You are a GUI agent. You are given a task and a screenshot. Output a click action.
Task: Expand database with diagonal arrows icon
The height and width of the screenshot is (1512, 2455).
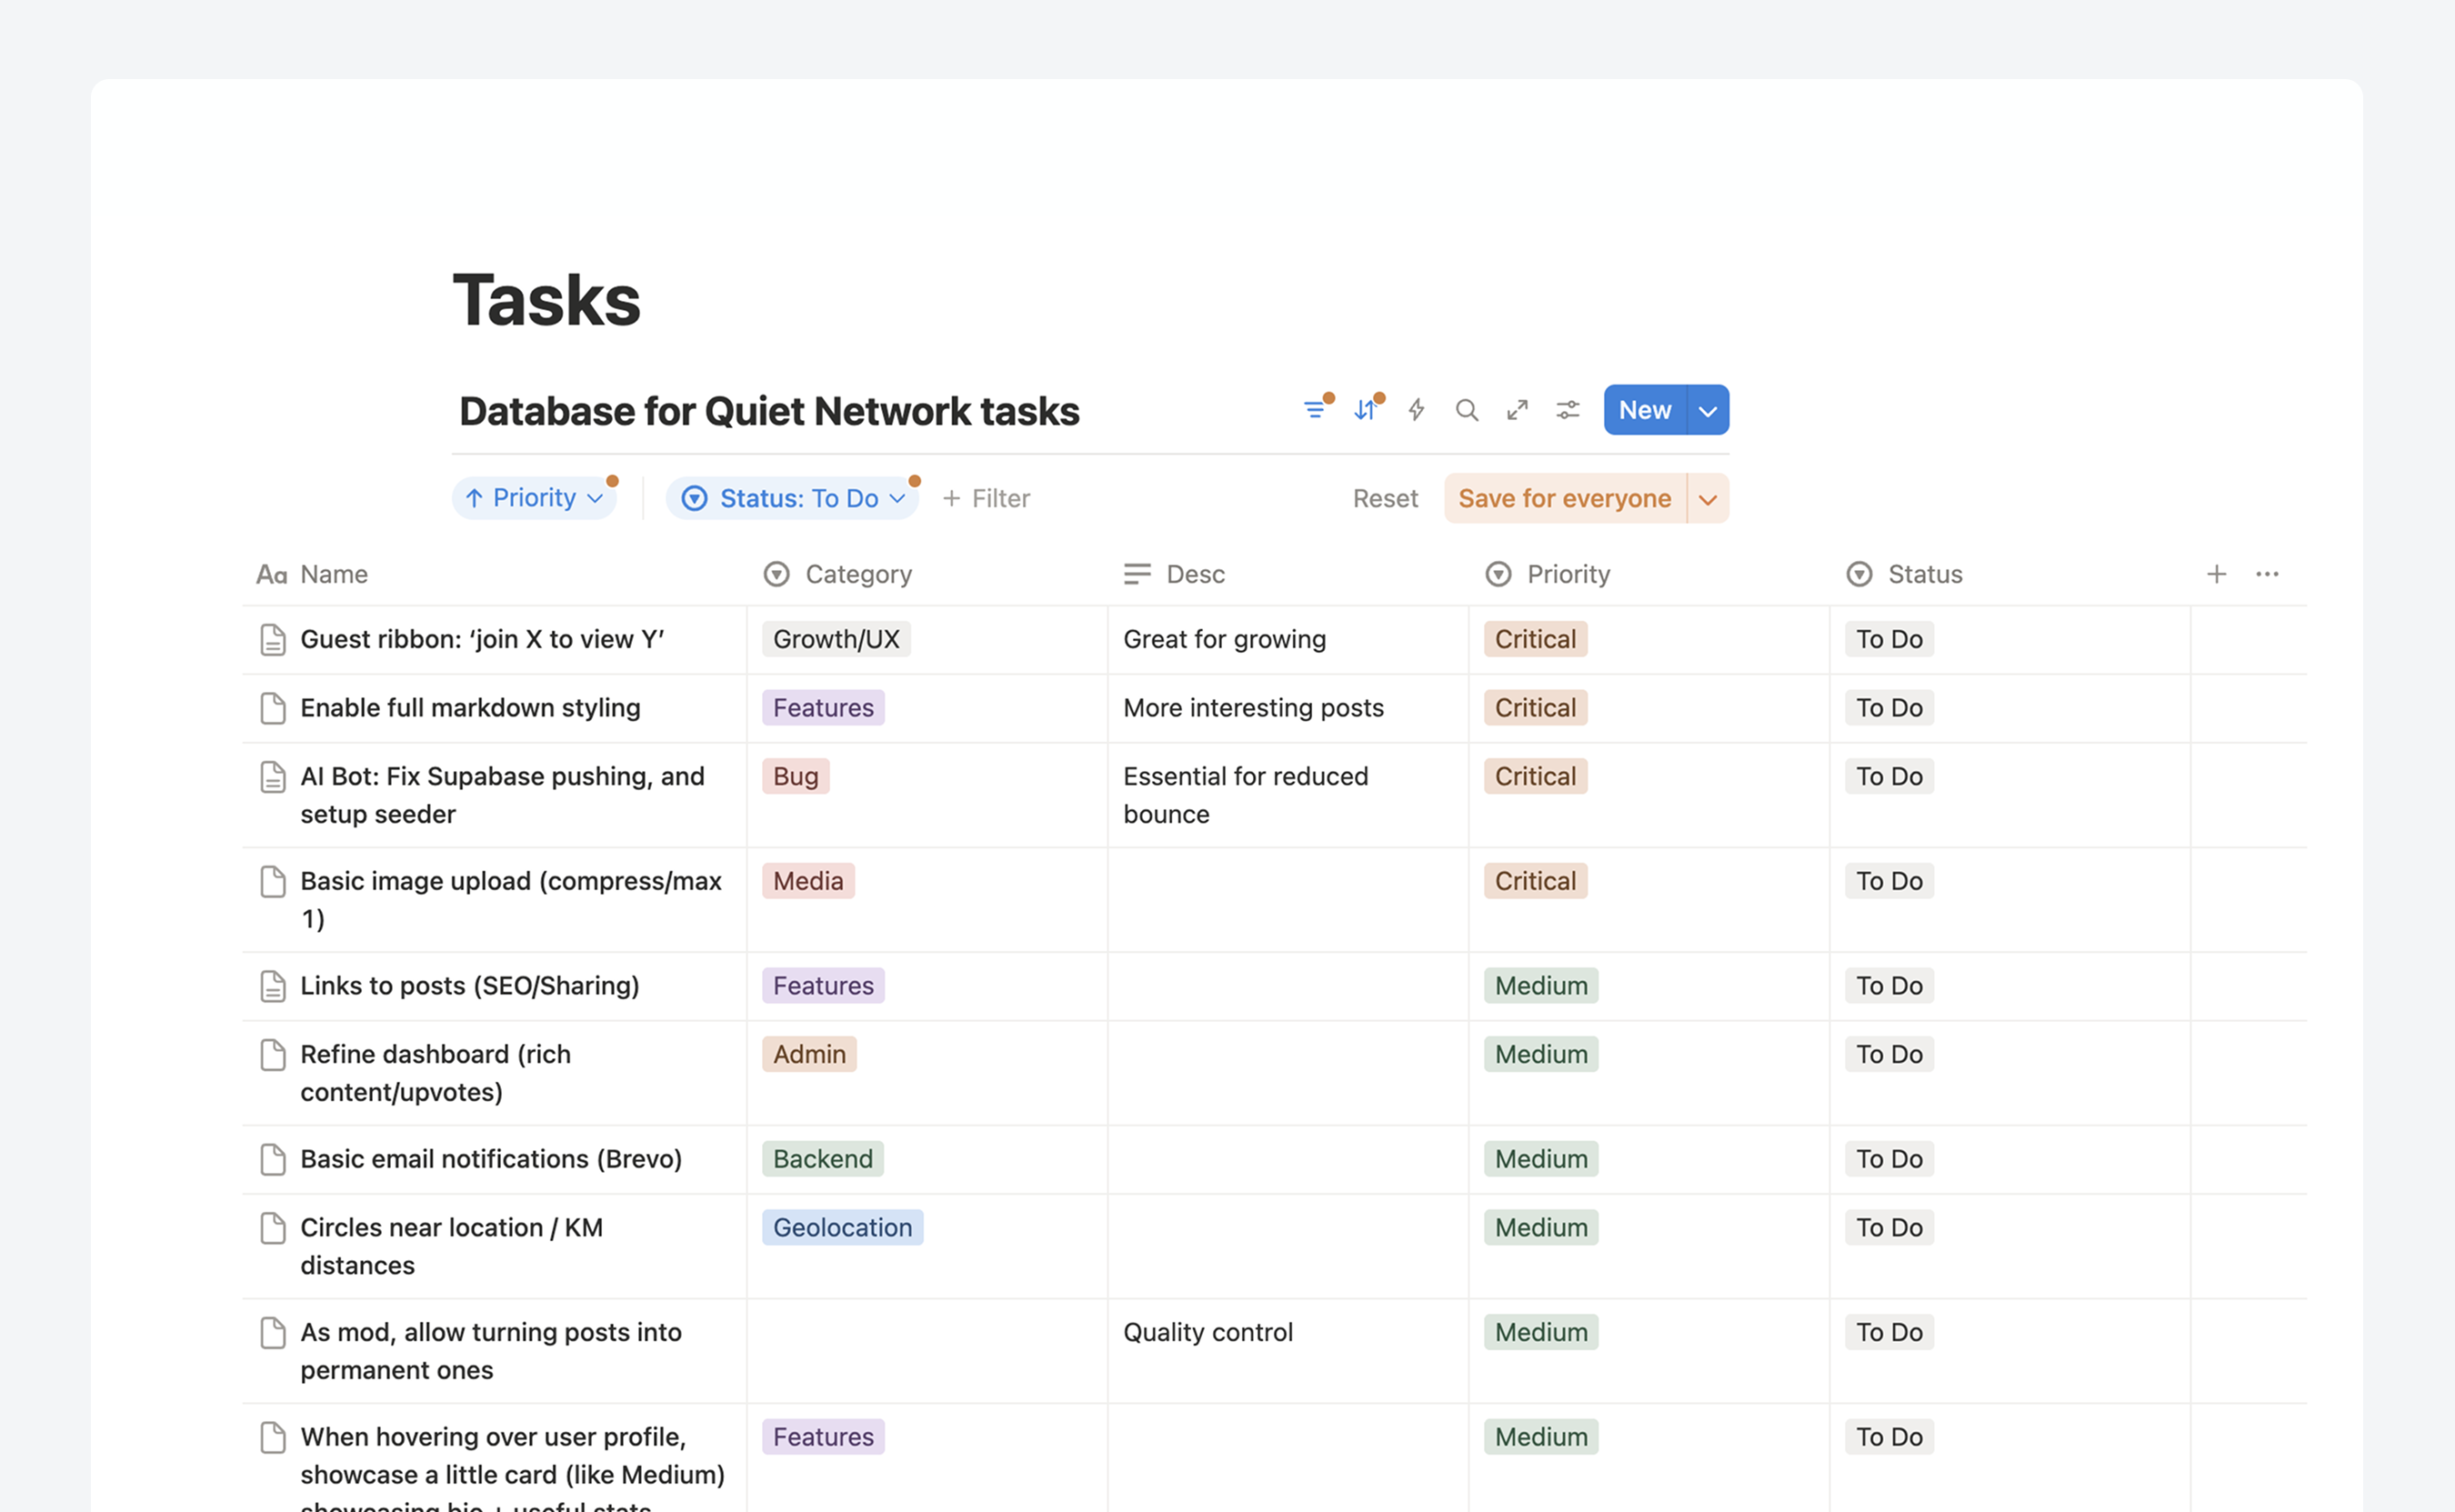[1517, 410]
